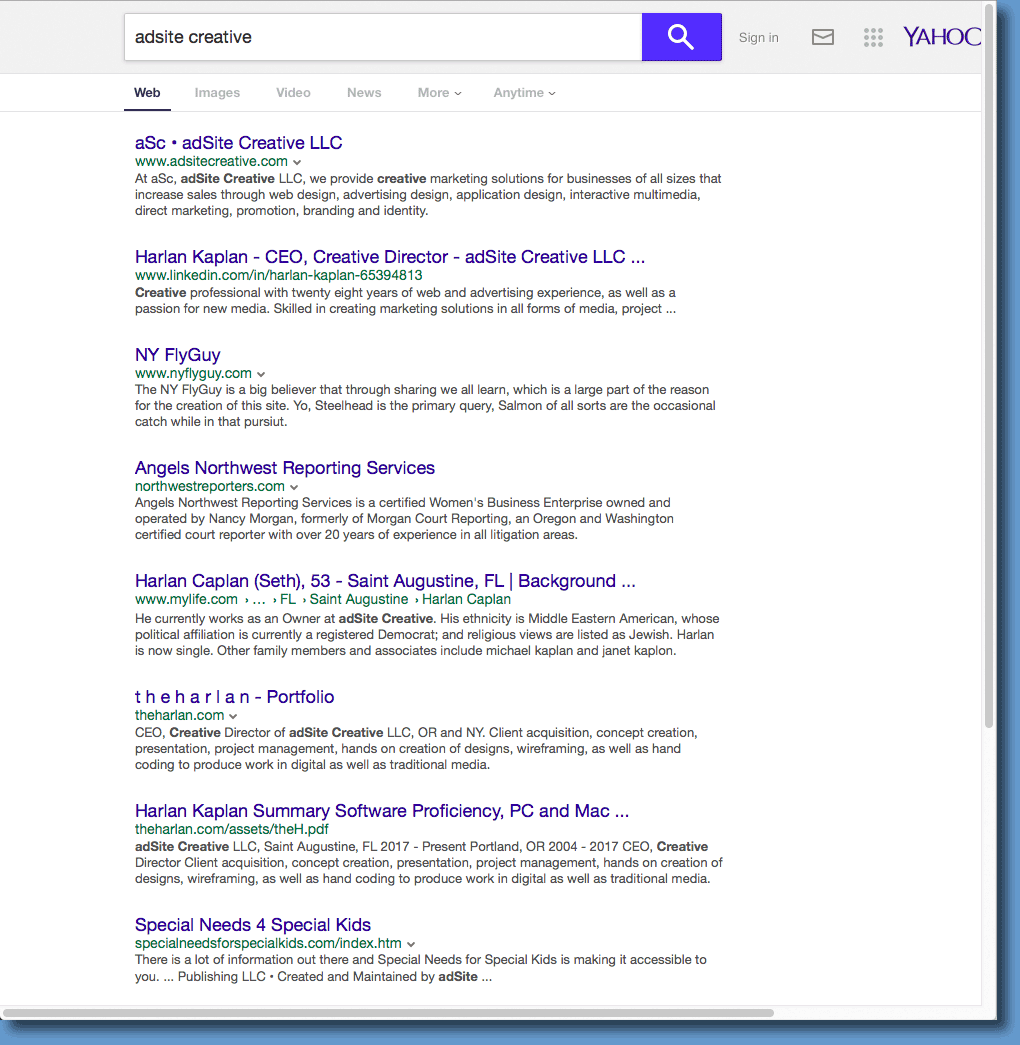Viewport: 1020px width, 1045px height.
Task: Open Harlan Caplan (Seth), 53 result
Action: [x=385, y=580]
